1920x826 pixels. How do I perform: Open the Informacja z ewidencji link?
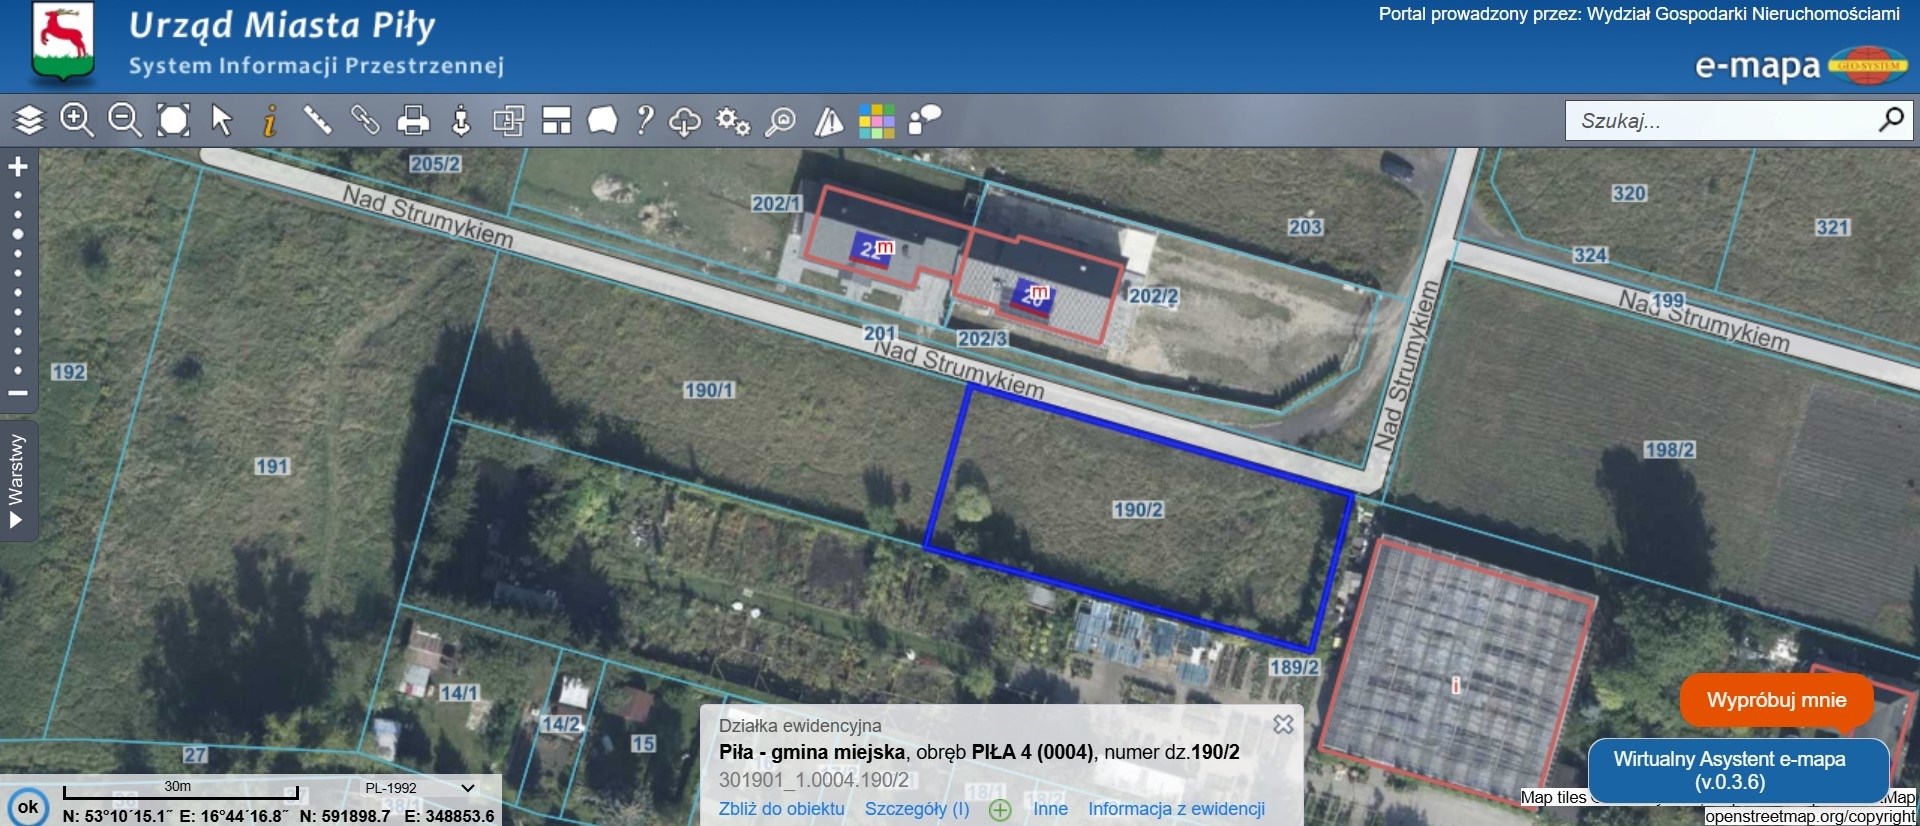point(1176,809)
